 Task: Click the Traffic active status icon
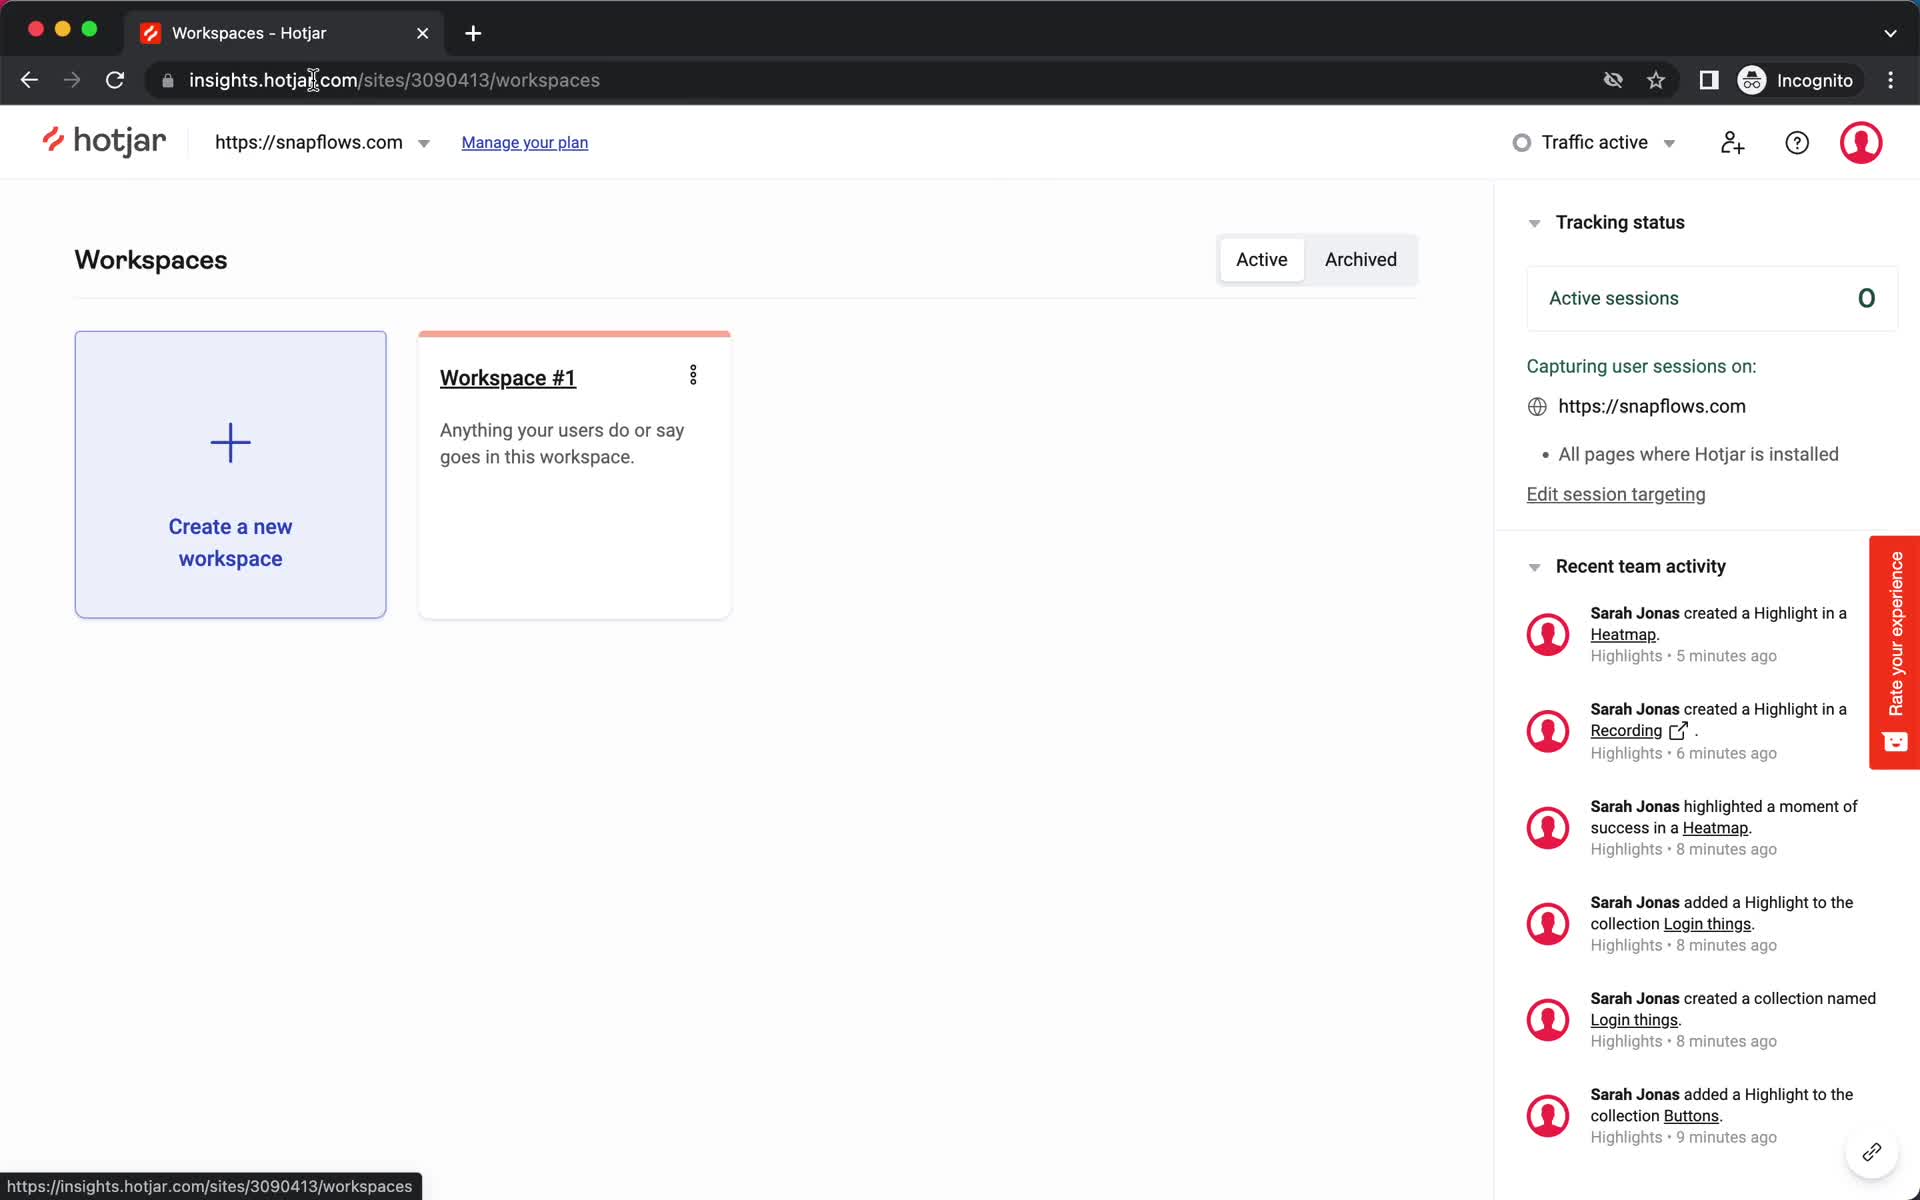[1521, 142]
